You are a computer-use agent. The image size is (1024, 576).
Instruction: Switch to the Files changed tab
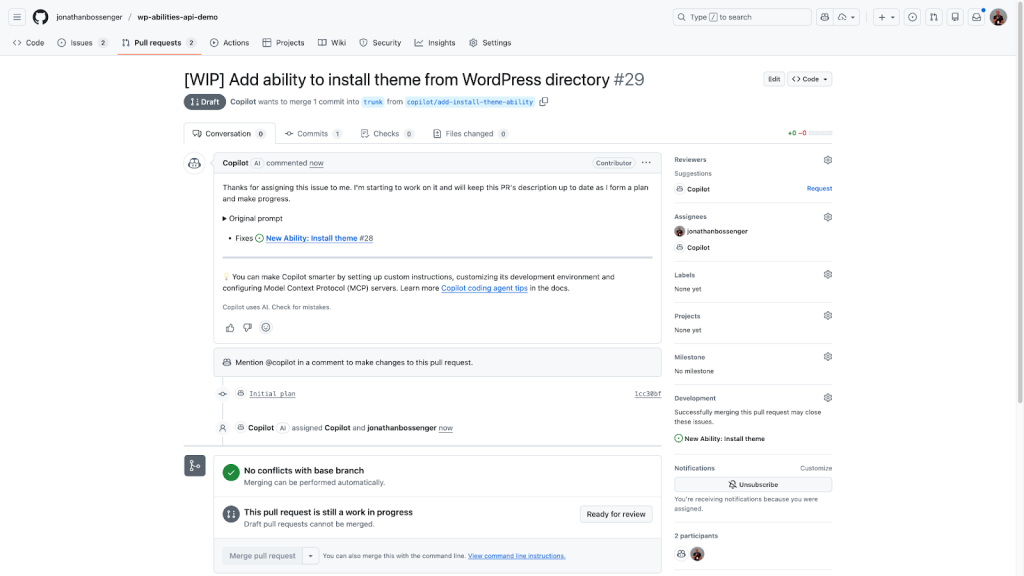[469, 134]
